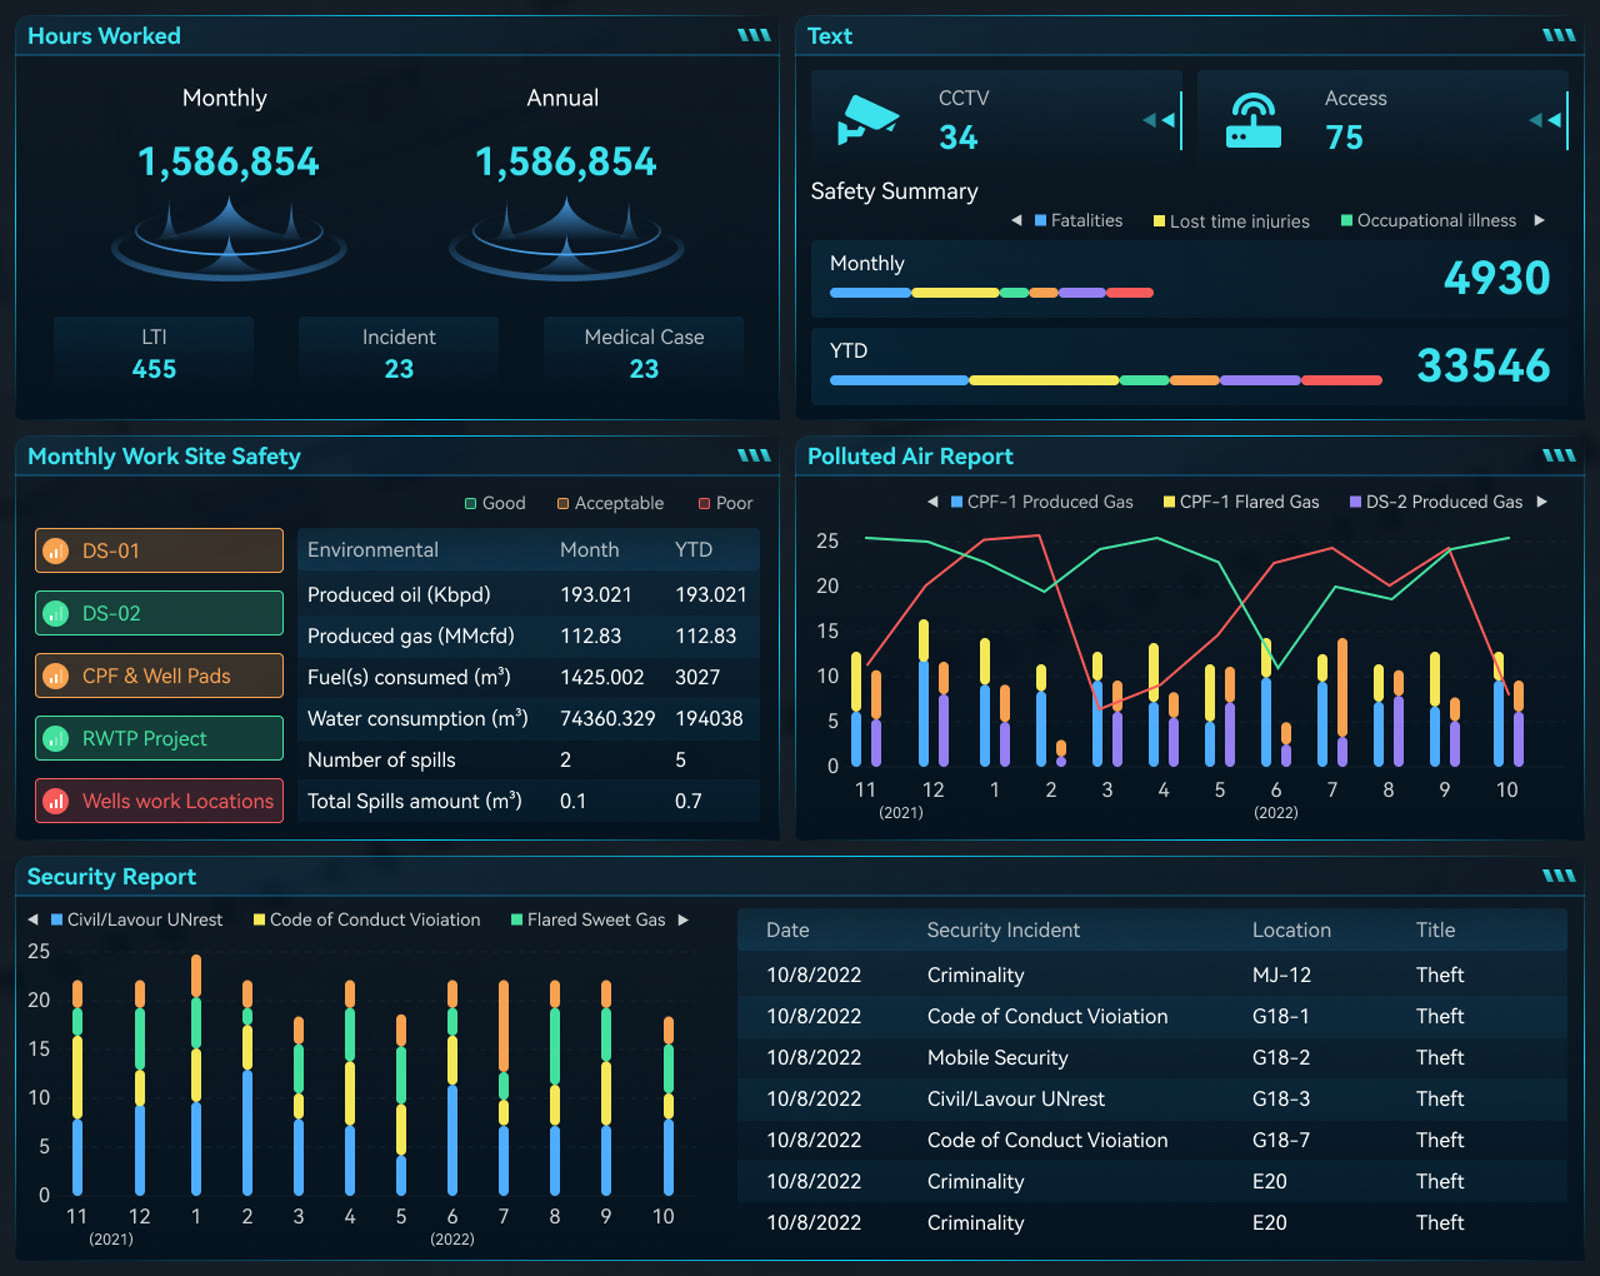Click the Date column header

[788, 930]
